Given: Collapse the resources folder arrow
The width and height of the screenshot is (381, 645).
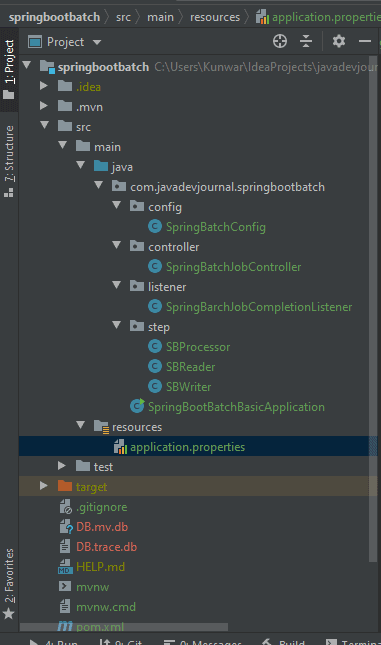Looking at the screenshot, I should pyautogui.click(x=81, y=425).
